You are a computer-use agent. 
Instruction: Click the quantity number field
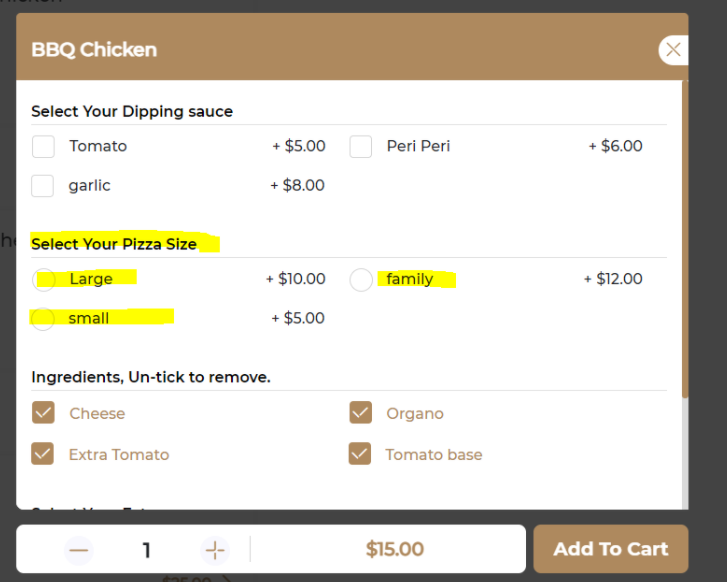coord(147,550)
